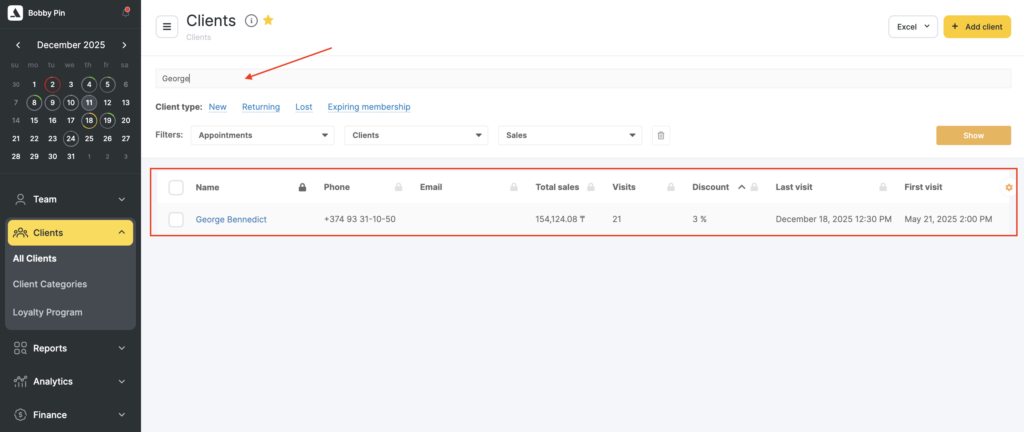Expand the Team sidebar section
Image resolution: width=1024 pixels, height=432 pixels.
(x=70, y=199)
